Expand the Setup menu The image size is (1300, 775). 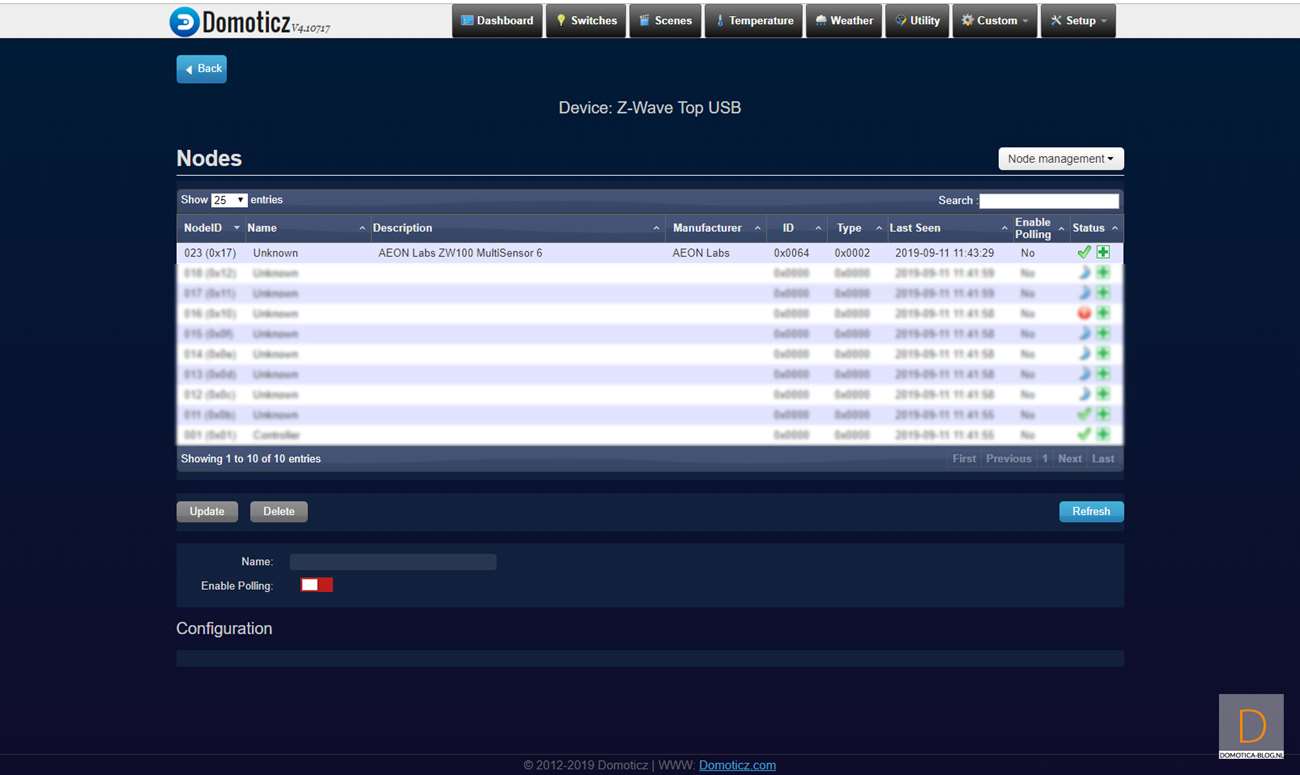click(x=1078, y=21)
